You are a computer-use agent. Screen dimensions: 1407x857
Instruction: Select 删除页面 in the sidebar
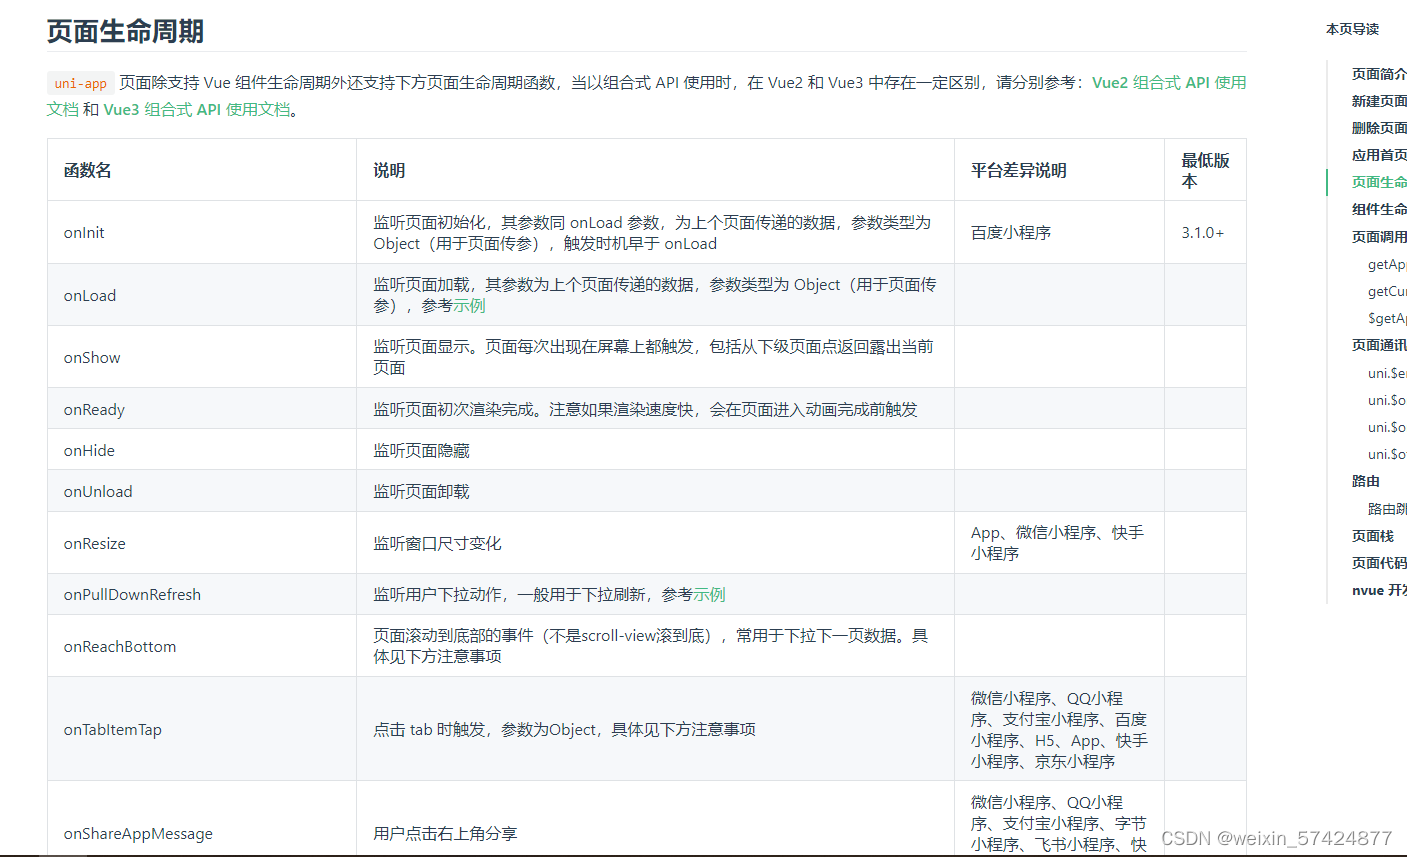click(1378, 127)
